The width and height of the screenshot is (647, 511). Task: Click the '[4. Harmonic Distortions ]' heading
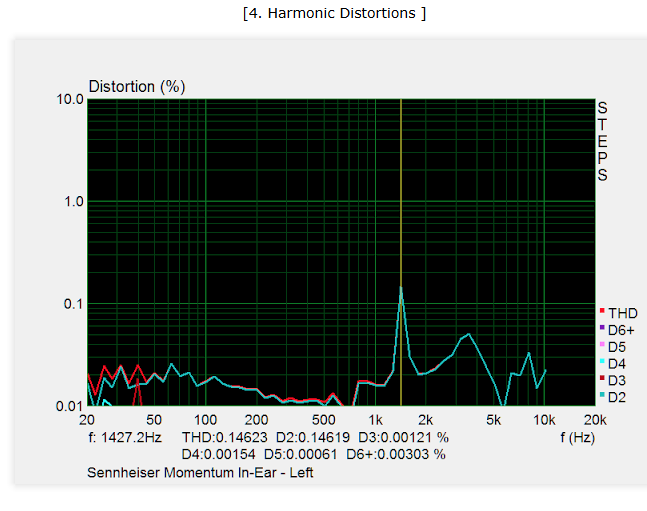click(x=334, y=13)
